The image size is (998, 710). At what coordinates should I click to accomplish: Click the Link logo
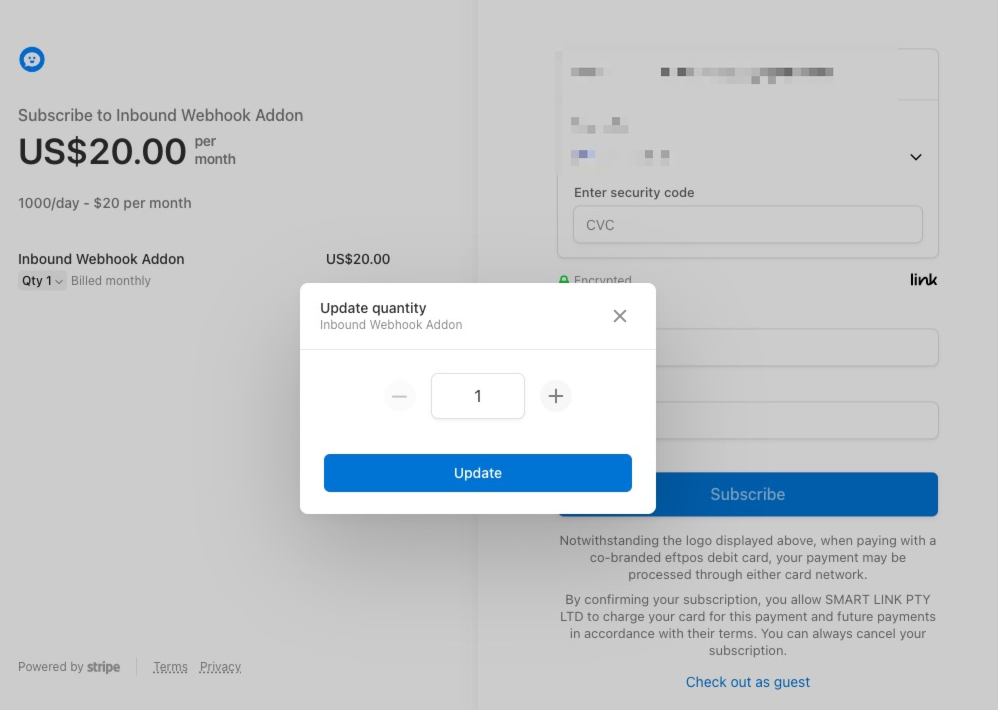(924, 279)
